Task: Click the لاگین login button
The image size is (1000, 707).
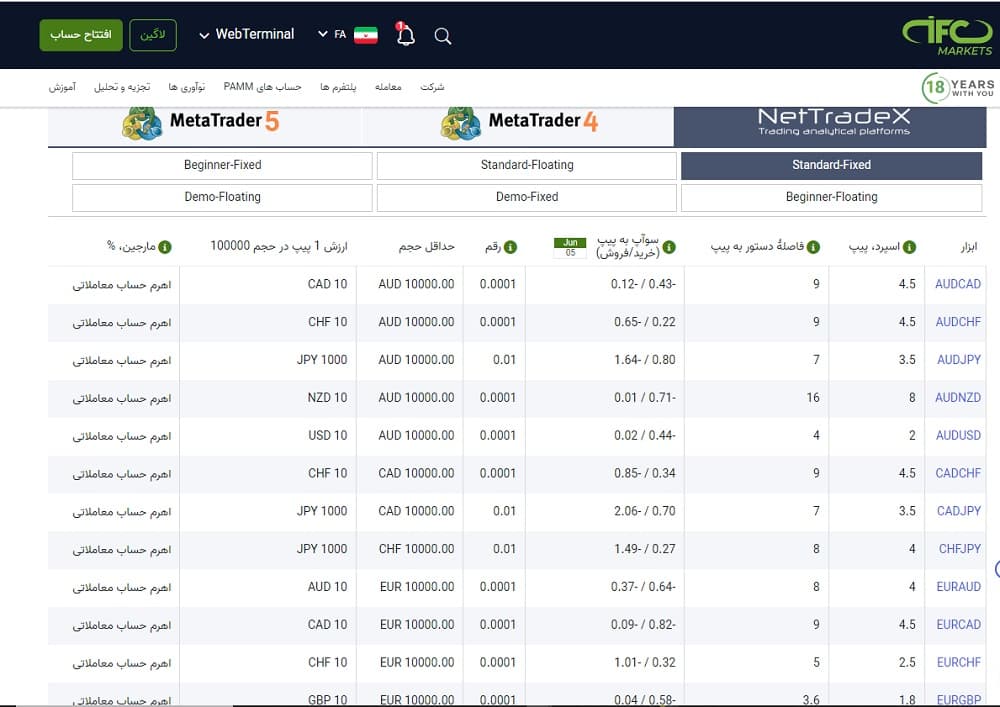Action: tap(153, 34)
